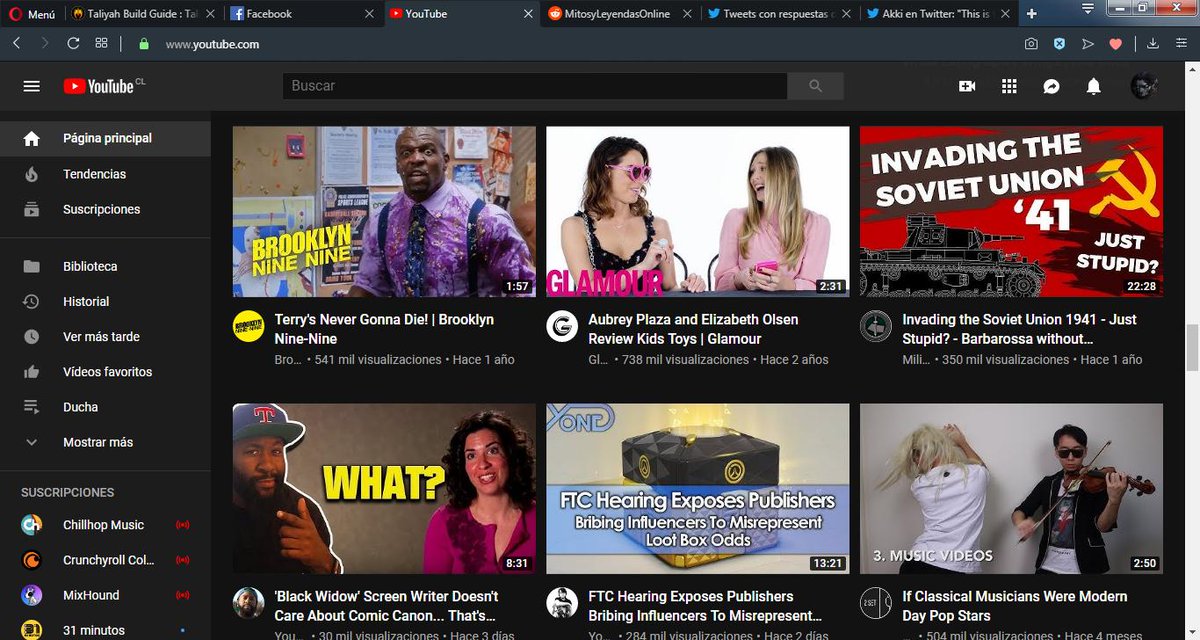Screen dimensions: 1200x640
Task: Click the YouTube logo
Action: (x=103, y=86)
